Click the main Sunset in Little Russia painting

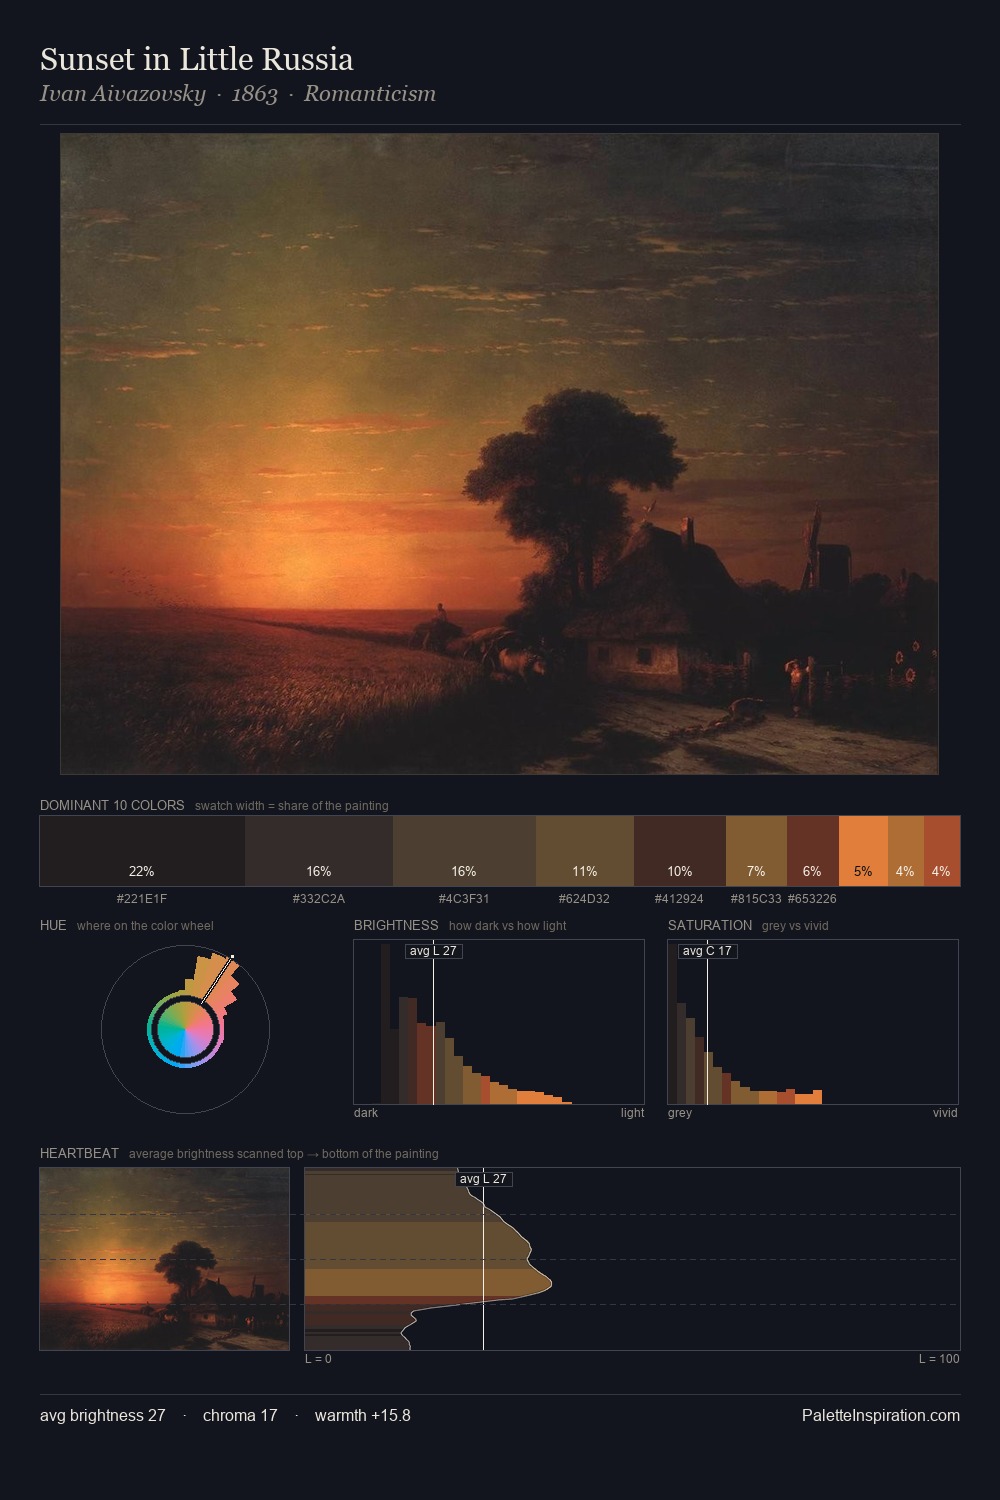[x=499, y=454]
